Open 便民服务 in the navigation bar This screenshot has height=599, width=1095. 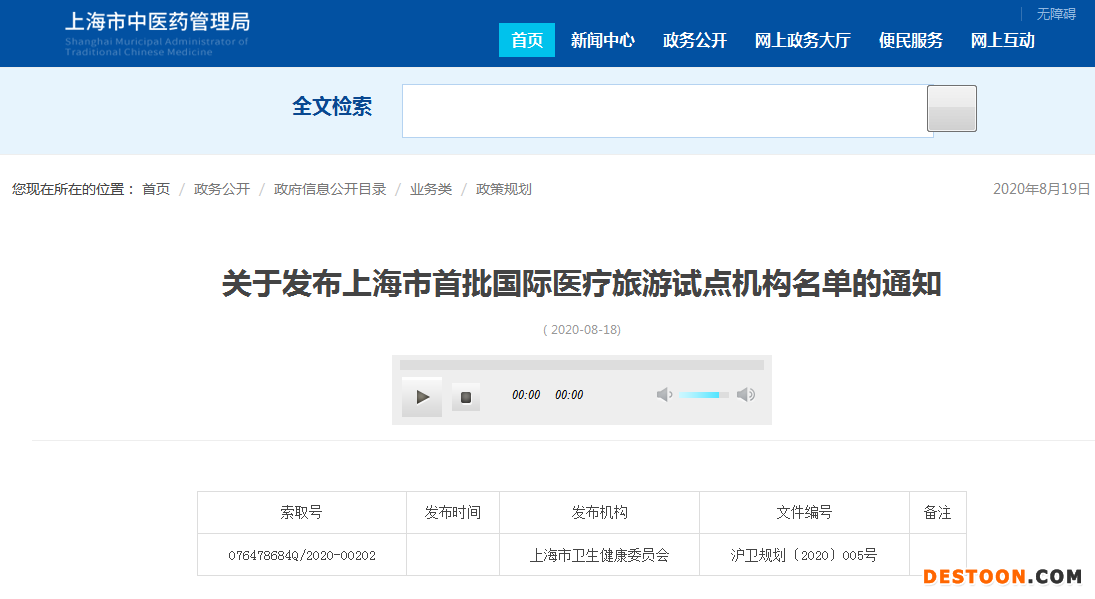point(910,40)
